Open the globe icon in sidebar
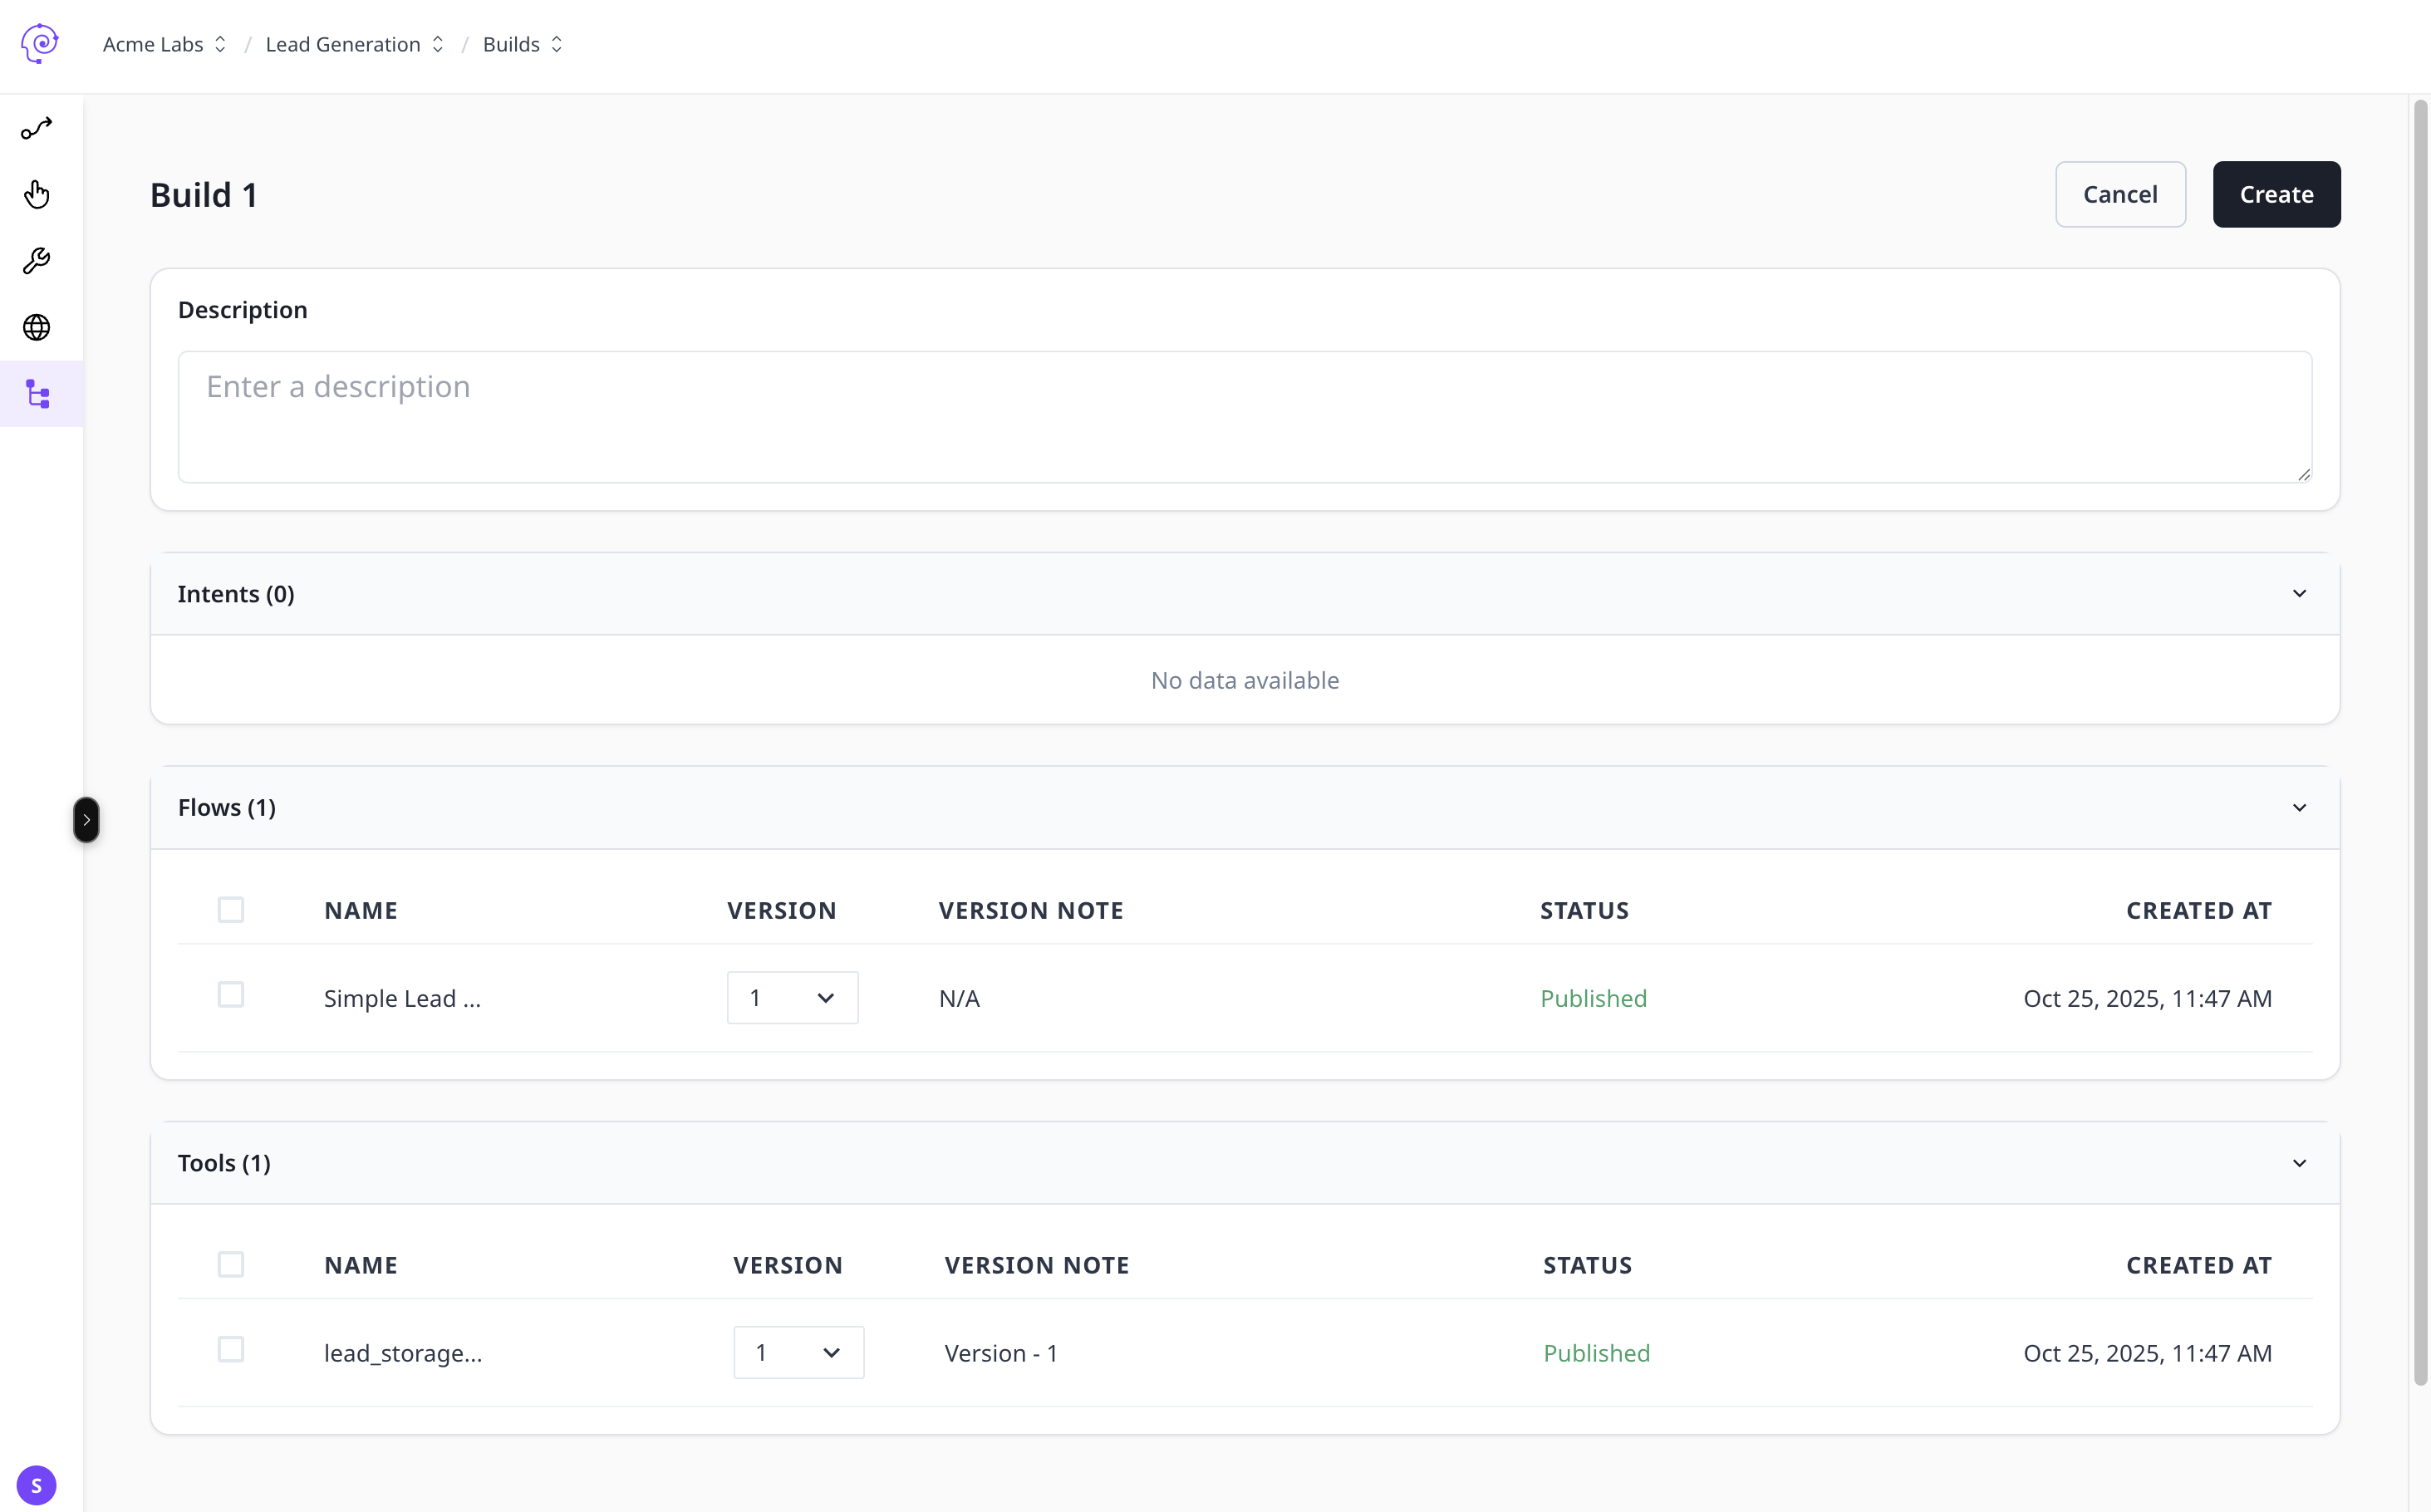This screenshot has height=1512, width=2431. (37, 327)
